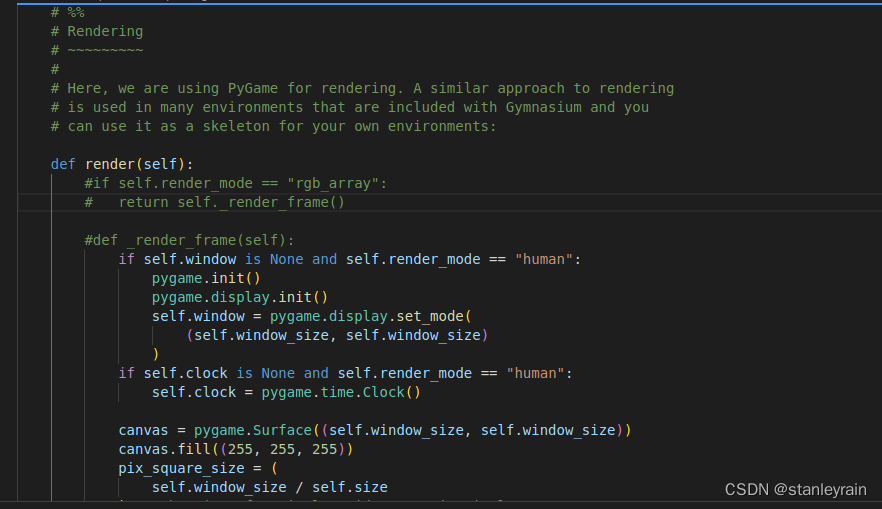This screenshot has height=509, width=882.
Task: Click 'self.window_size / self.size' line
Action: click(269, 487)
